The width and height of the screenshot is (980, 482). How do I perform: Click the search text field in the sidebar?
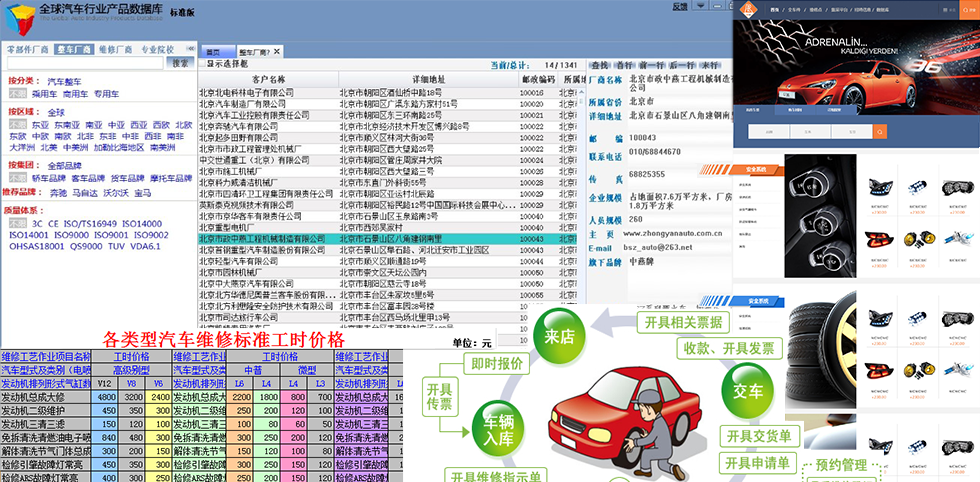[x=84, y=63]
